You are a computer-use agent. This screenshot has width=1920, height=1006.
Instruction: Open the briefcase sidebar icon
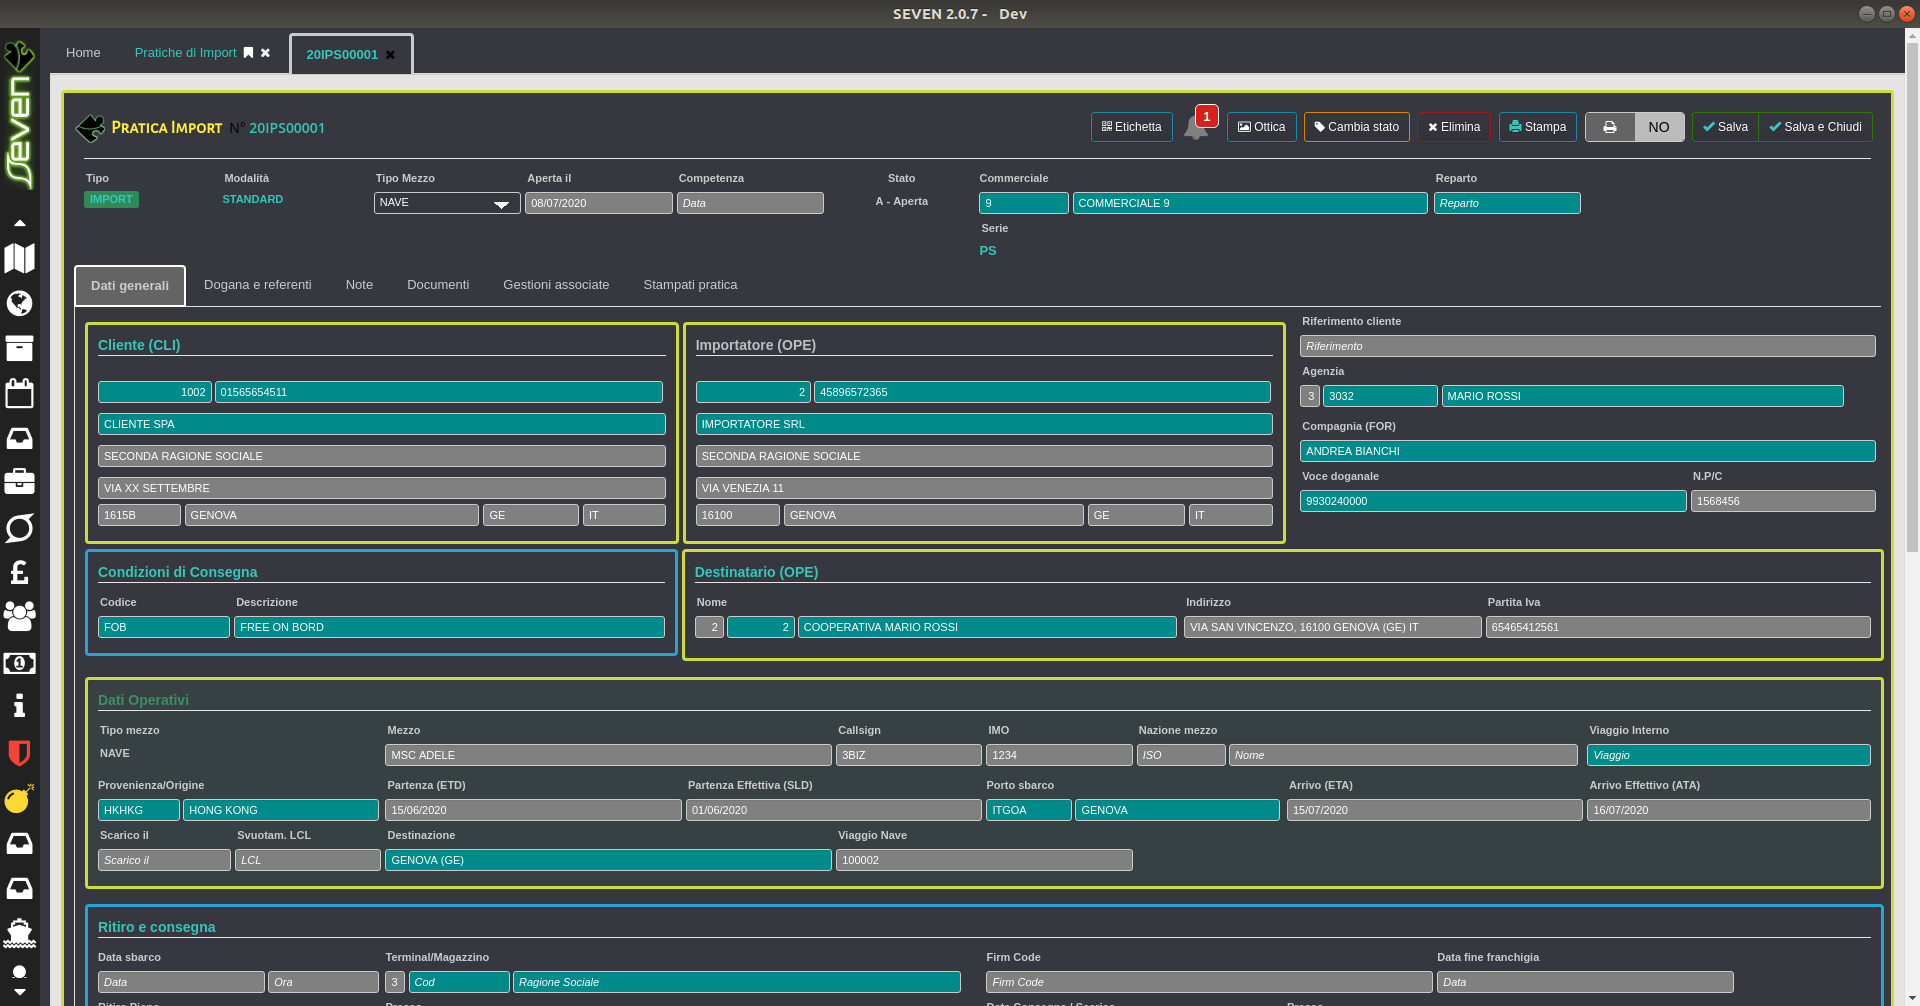click(19, 482)
